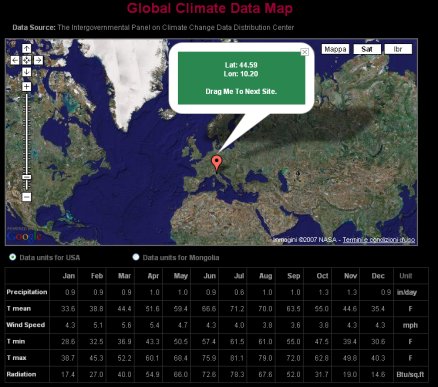Click the center return-to-last-view icon
438x387 pixels.
pos(27,60)
